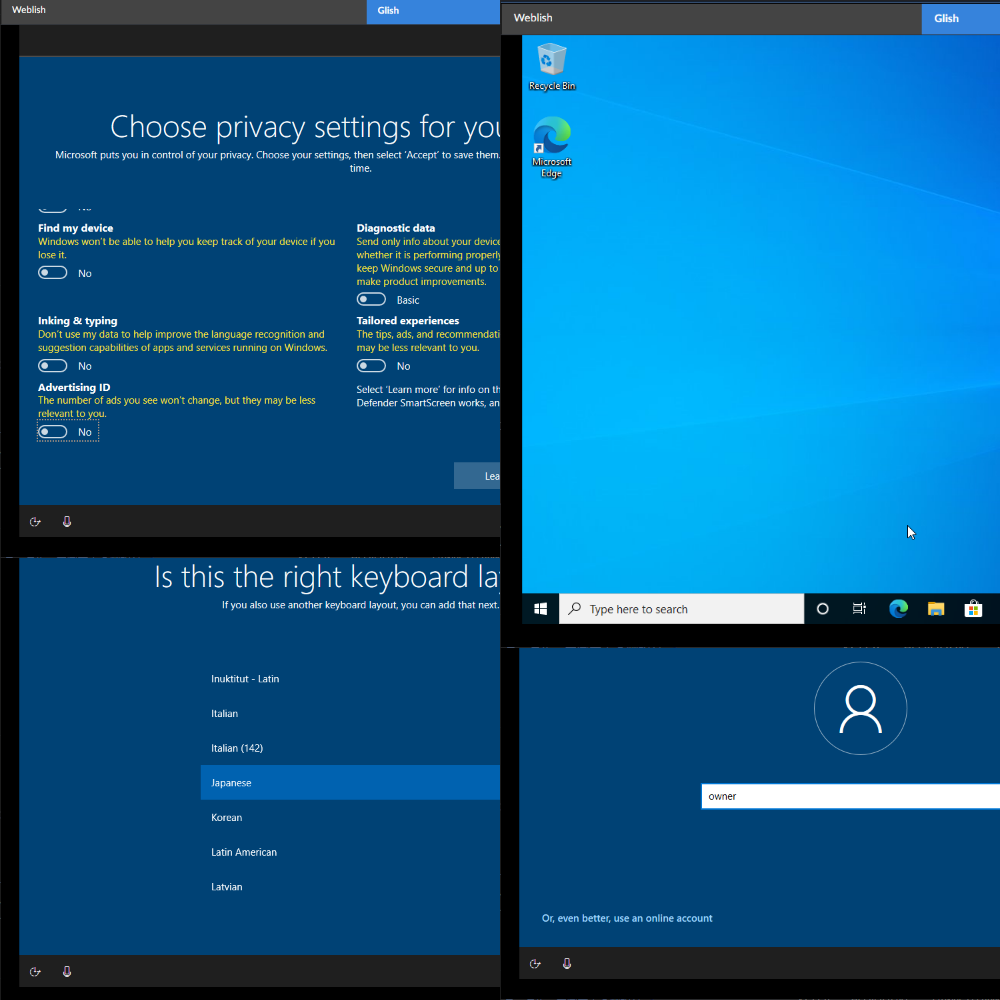Choose the Inuktitut - Latin keyboard layout
This screenshot has width=1000, height=1000.
click(350, 679)
